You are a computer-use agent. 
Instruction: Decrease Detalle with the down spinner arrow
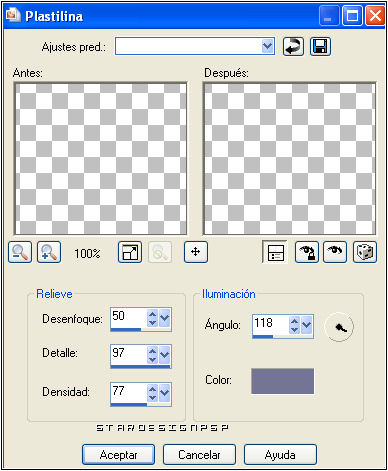(x=152, y=360)
